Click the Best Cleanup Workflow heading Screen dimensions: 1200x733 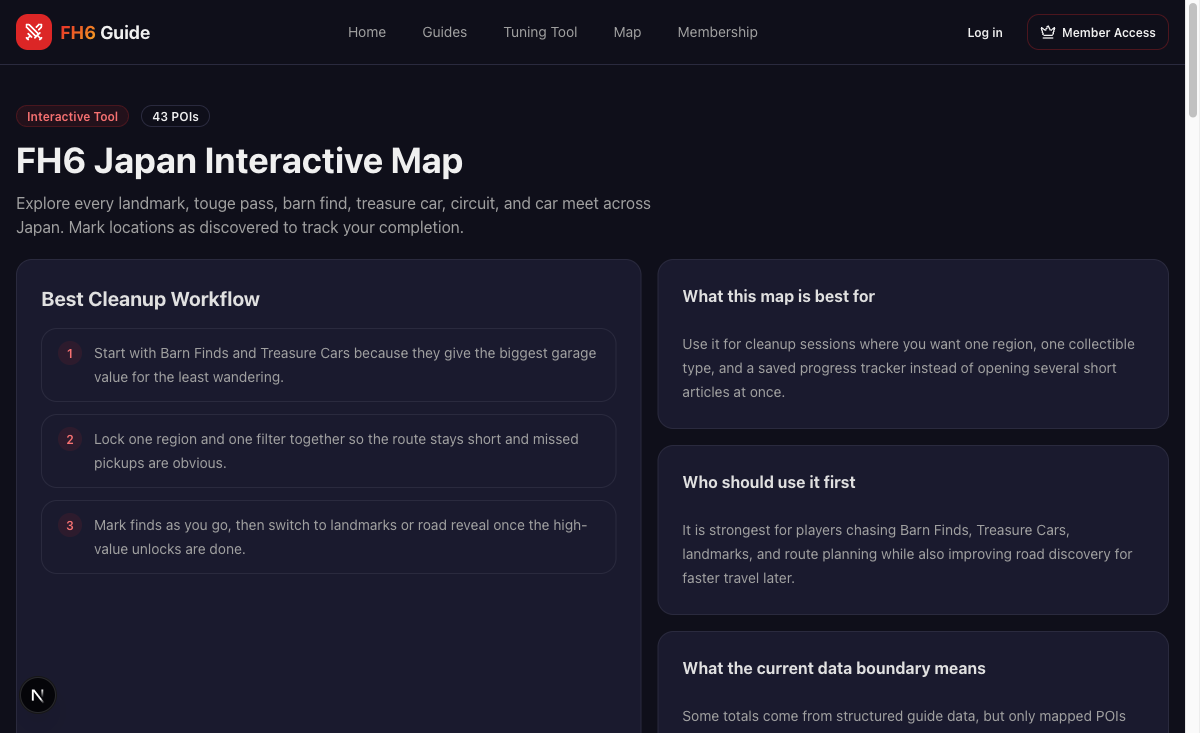150,299
